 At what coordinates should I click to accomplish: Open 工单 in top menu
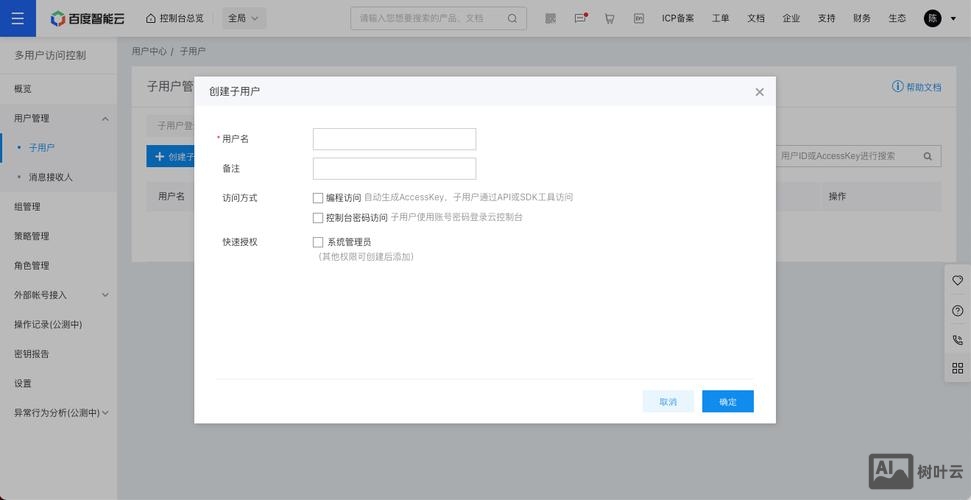(720, 19)
